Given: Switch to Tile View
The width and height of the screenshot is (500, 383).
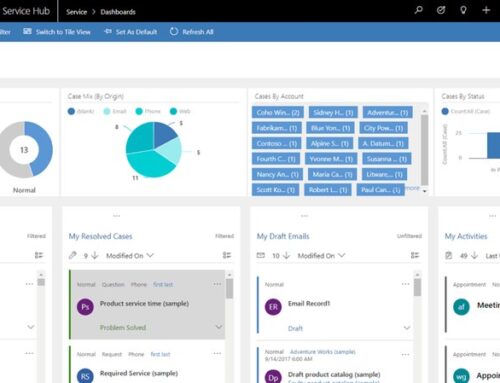Looking at the screenshot, I should 57,32.
